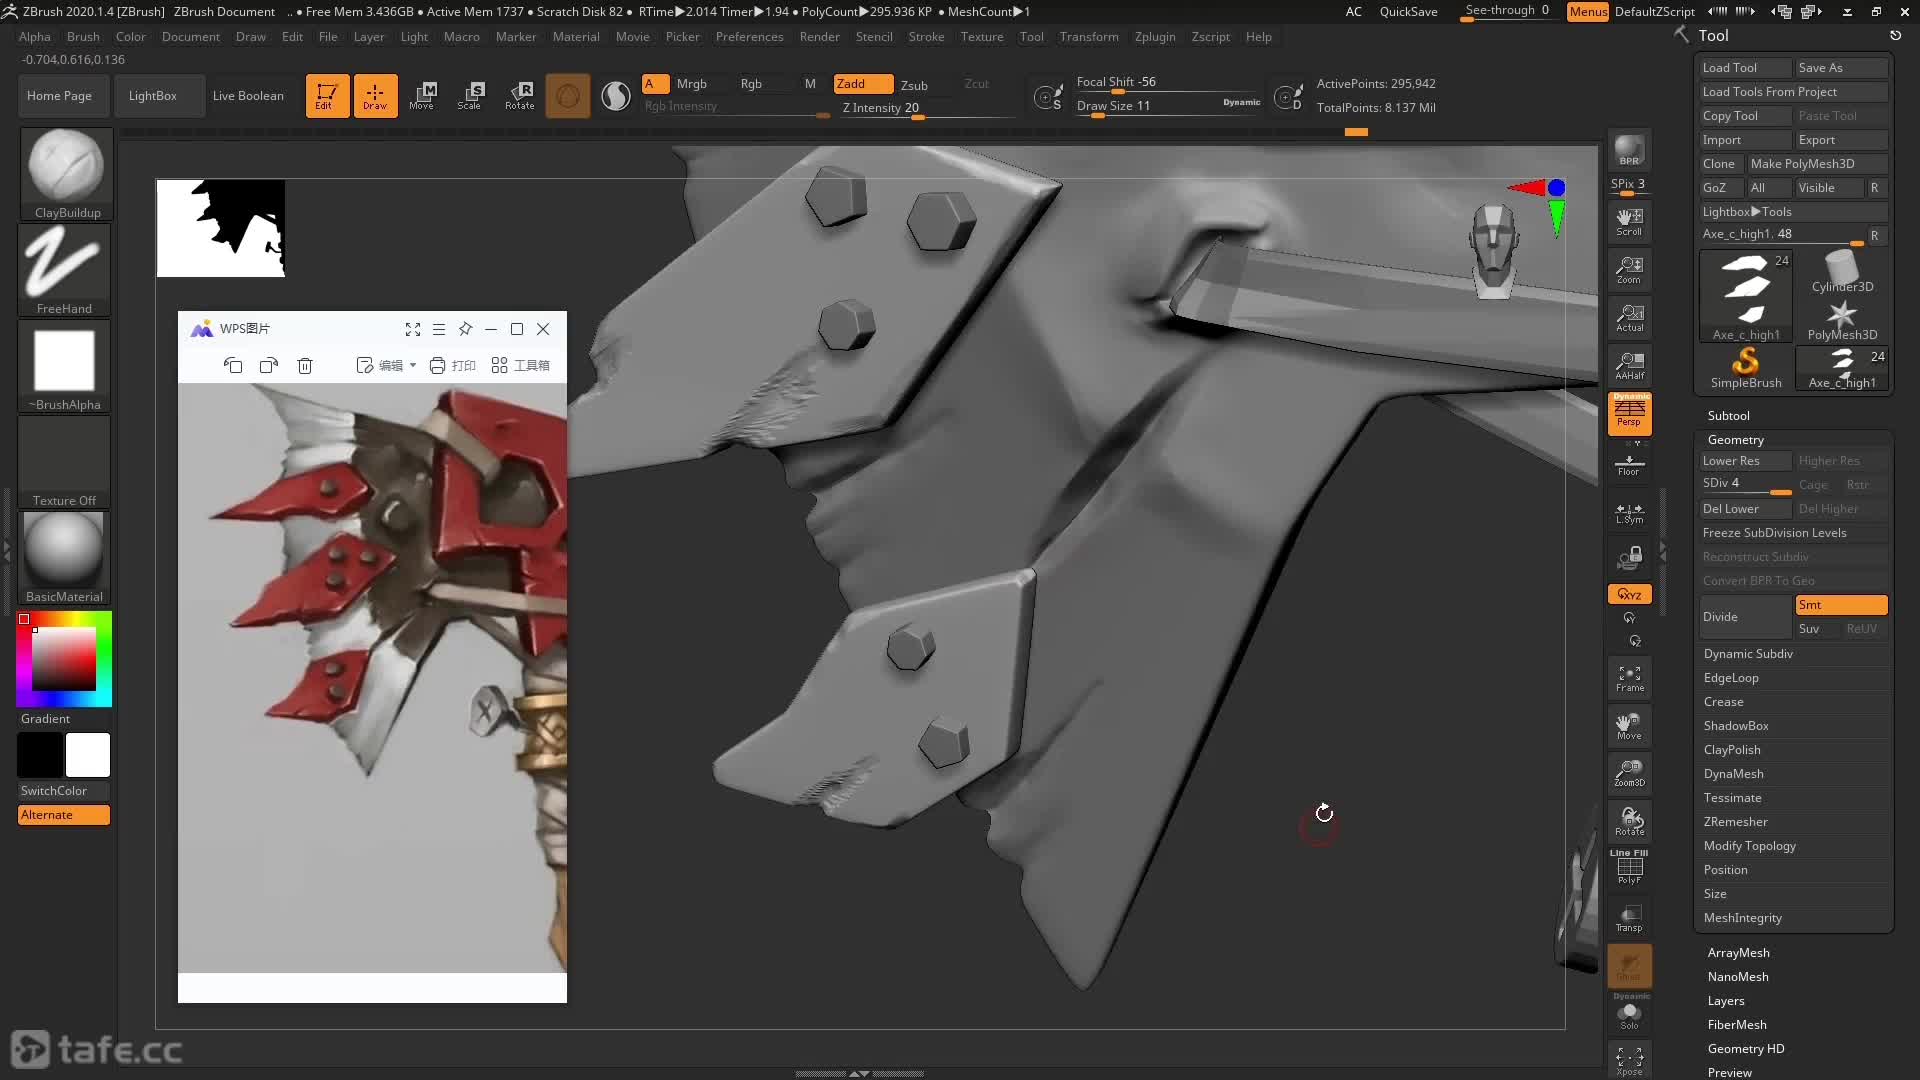This screenshot has height=1080, width=1920.
Task: Open the FreeHand stroke picker
Action: [65, 270]
